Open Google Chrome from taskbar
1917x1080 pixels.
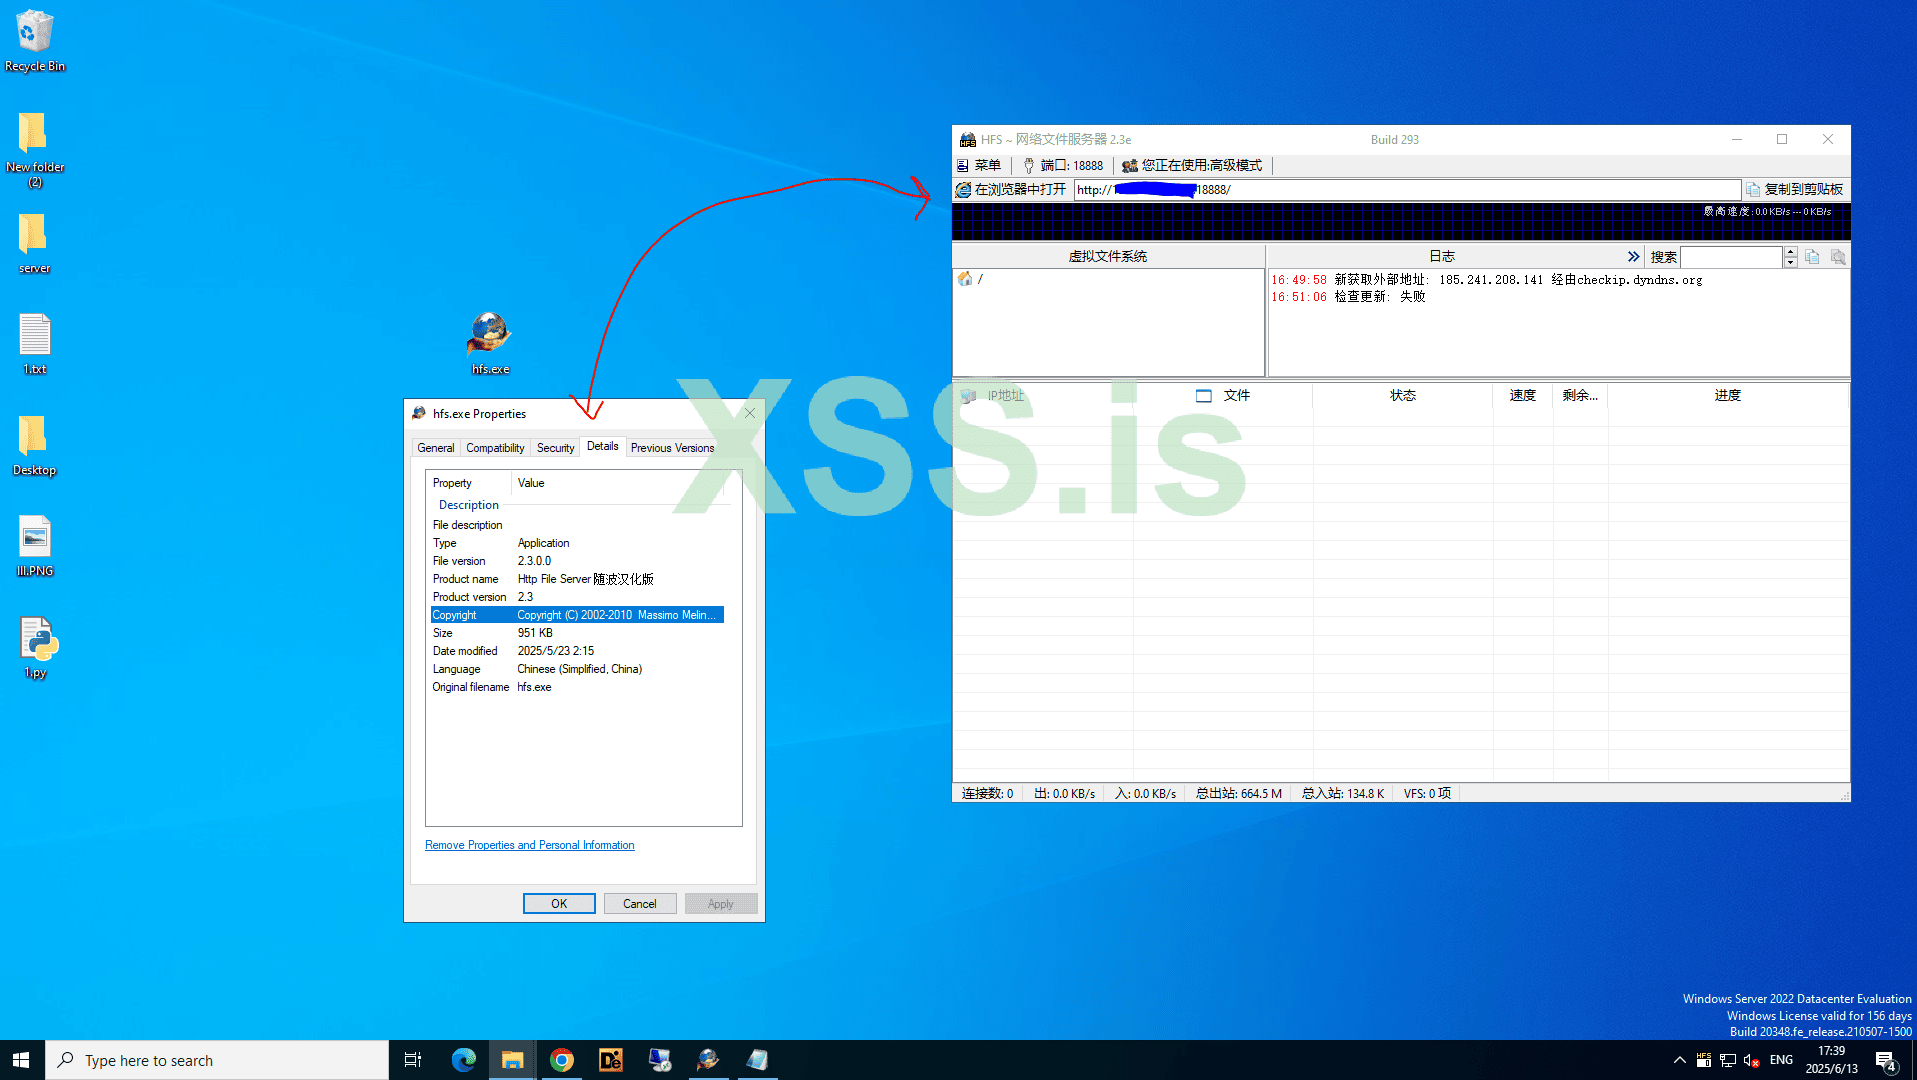point(562,1060)
